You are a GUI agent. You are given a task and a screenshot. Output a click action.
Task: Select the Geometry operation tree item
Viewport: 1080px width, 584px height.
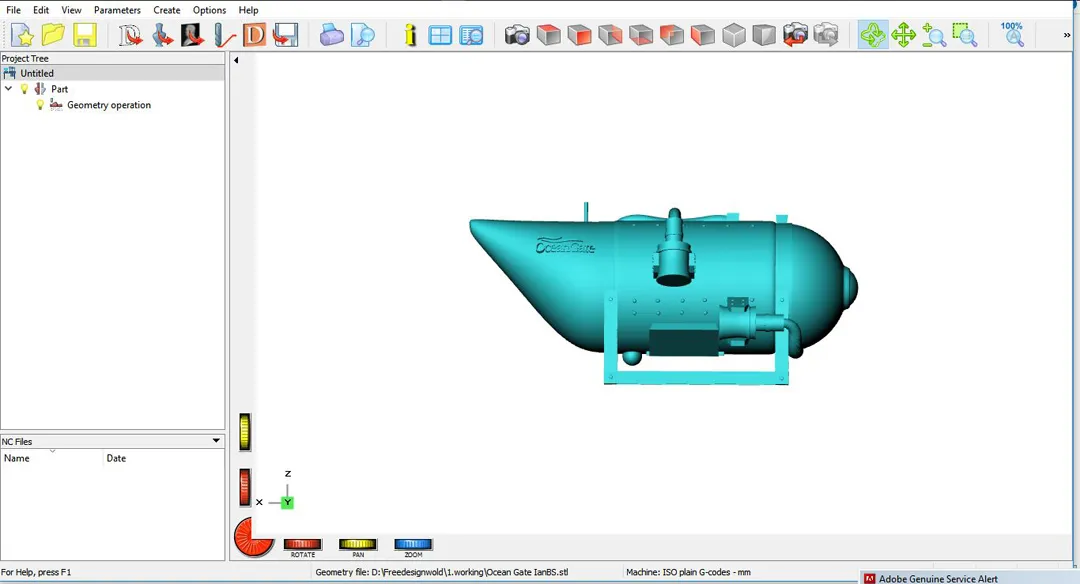(x=109, y=105)
